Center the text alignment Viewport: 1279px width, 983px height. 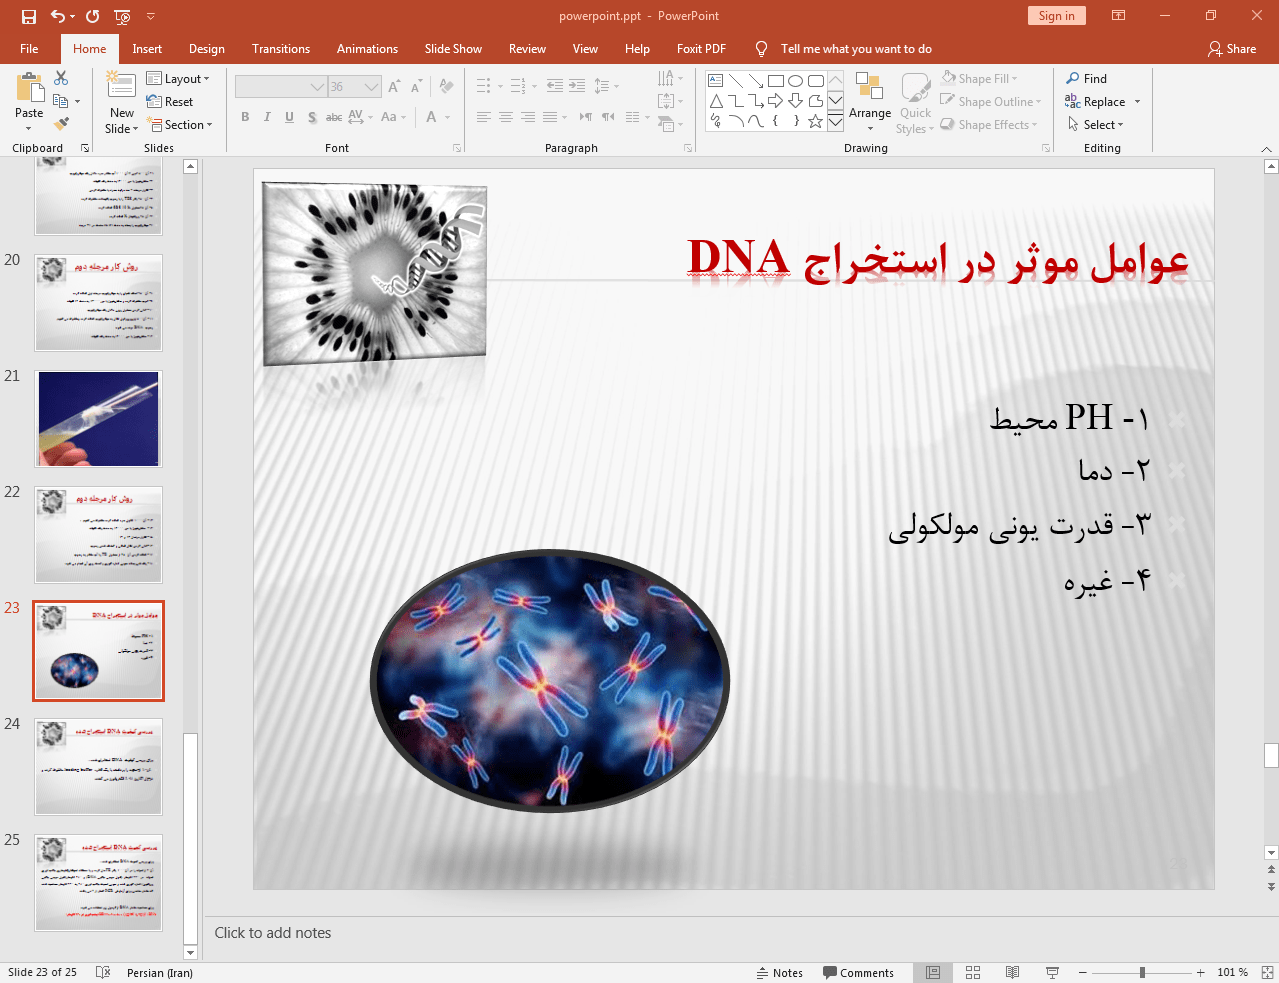click(x=505, y=117)
